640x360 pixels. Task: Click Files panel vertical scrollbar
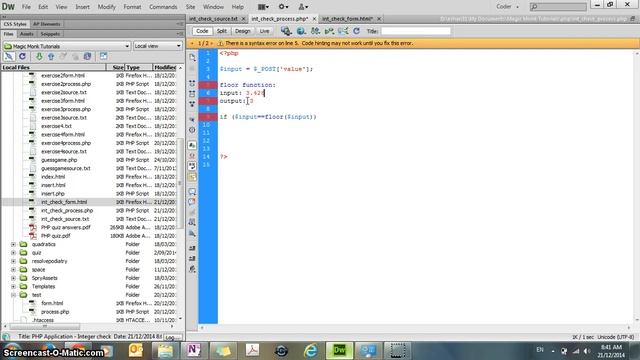pos(180,184)
